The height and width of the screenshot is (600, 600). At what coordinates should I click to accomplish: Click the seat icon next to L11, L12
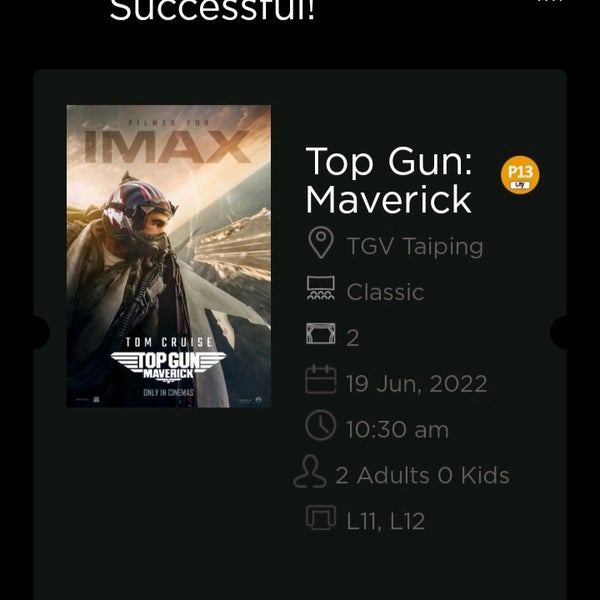pos(321,517)
